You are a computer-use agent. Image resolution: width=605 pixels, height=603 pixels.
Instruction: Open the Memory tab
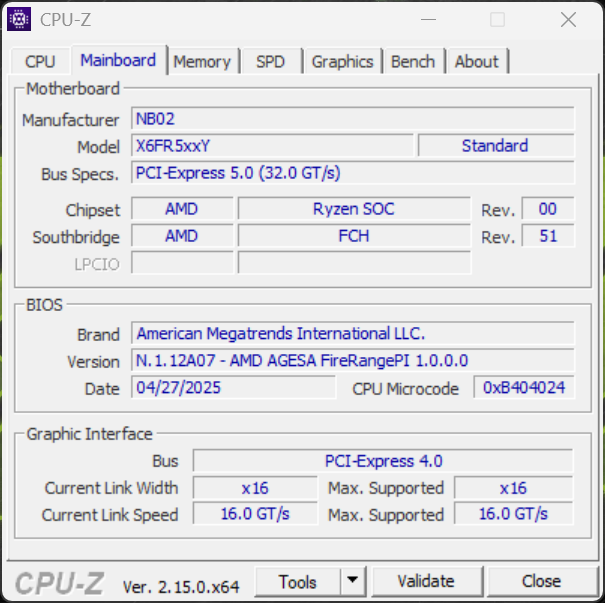click(x=202, y=61)
